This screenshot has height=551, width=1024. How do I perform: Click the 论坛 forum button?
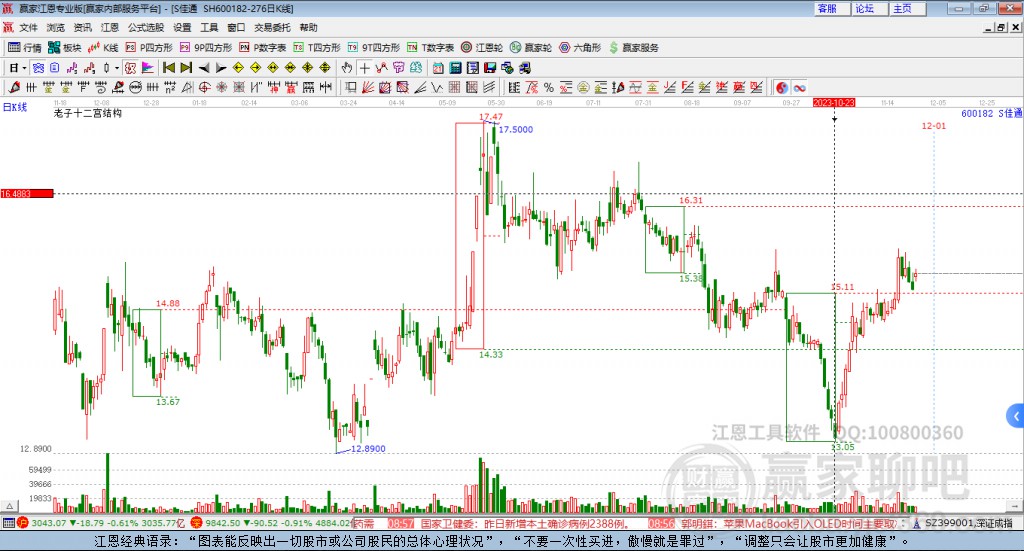click(x=869, y=8)
